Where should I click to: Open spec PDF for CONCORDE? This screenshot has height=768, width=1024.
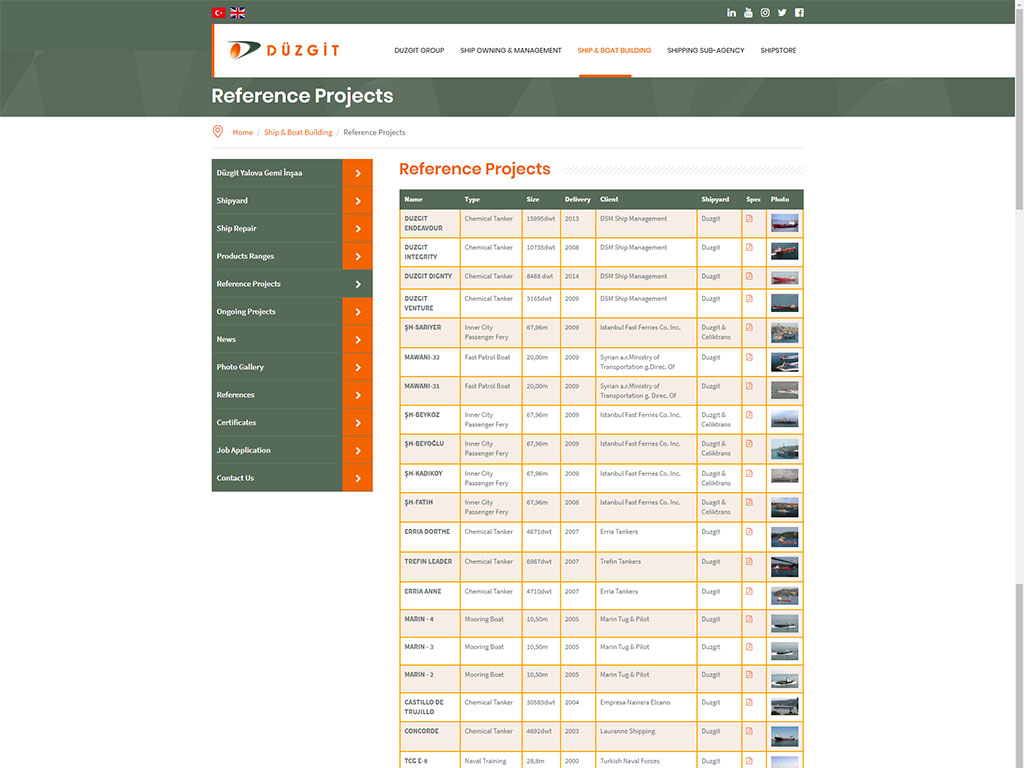pyautogui.click(x=750, y=731)
